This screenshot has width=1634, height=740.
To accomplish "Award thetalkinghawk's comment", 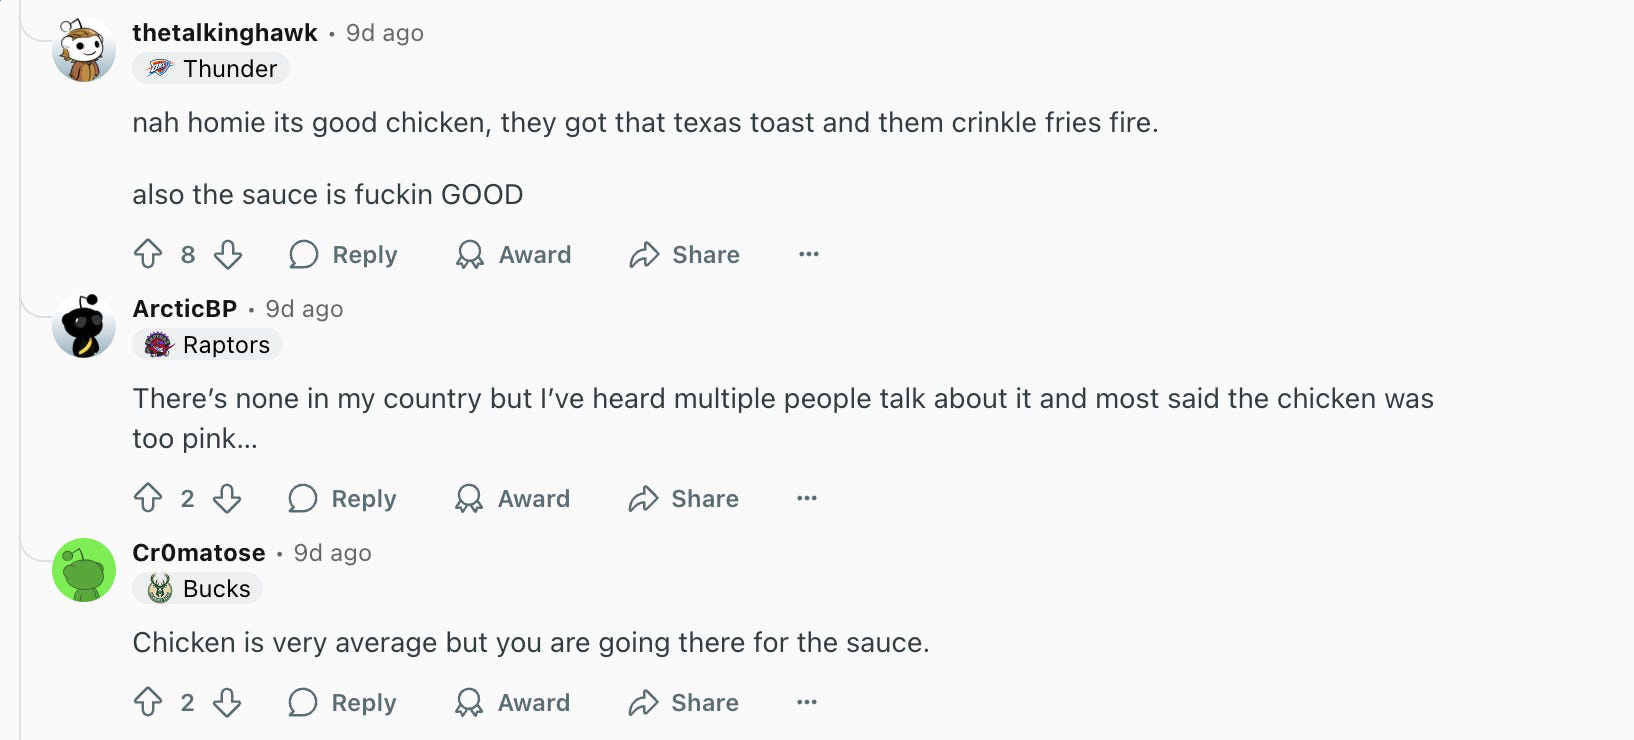I will tap(513, 254).
